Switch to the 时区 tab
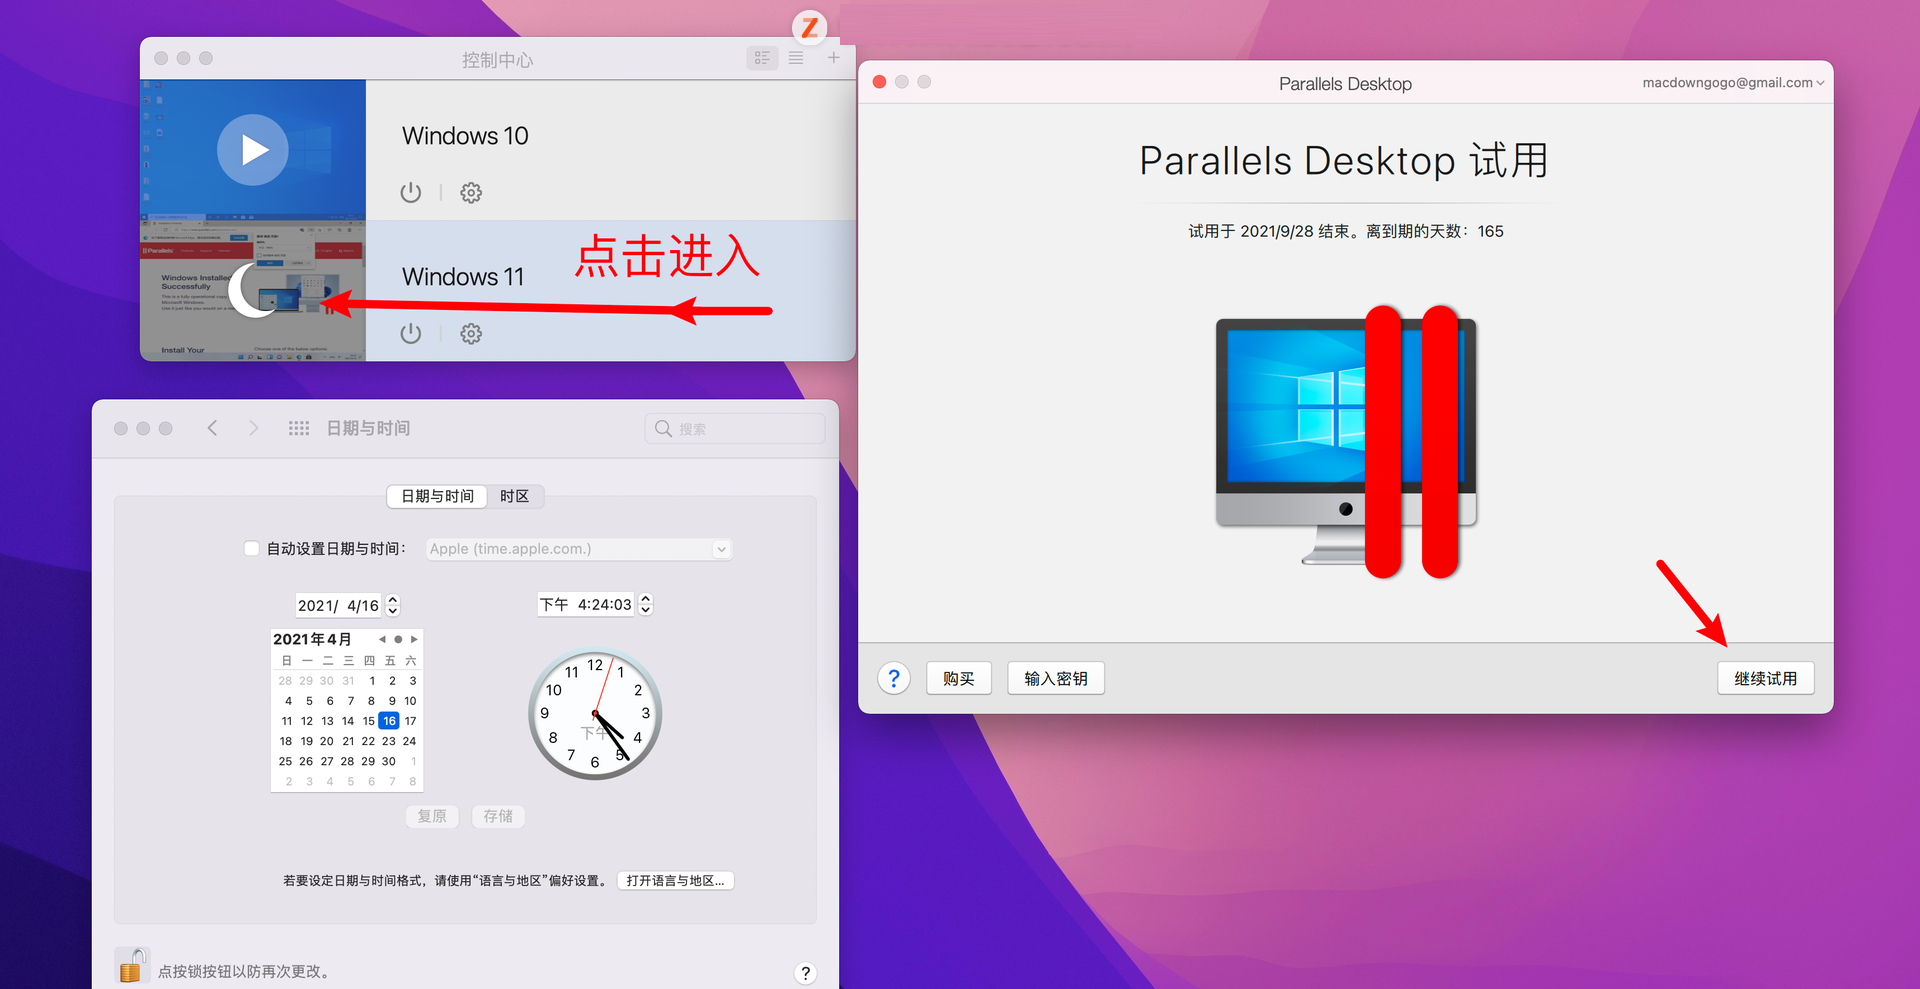1920x989 pixels. (515, 496)
